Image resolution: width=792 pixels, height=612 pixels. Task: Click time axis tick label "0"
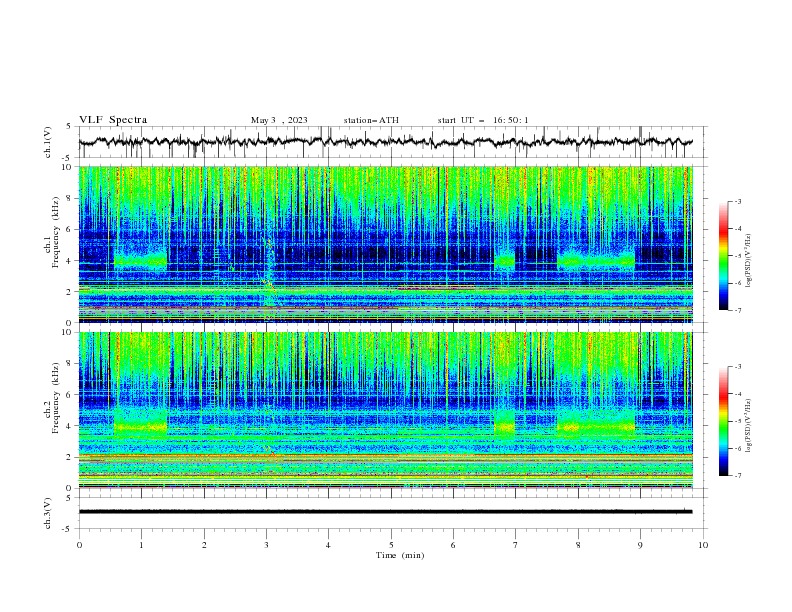[x=79, y=545]
